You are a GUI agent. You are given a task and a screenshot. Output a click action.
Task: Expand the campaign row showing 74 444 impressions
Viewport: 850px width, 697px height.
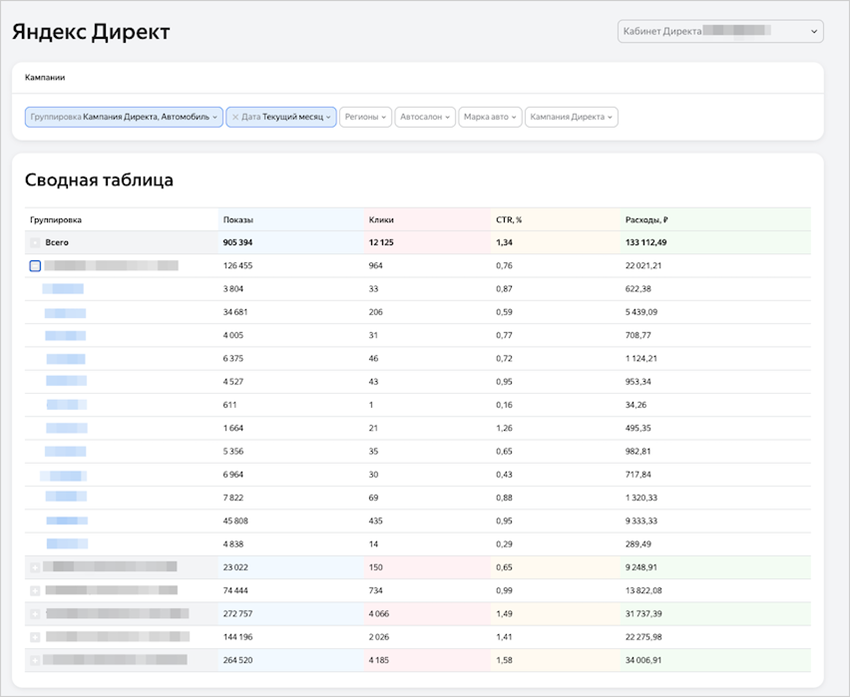[x=35, y=591]
